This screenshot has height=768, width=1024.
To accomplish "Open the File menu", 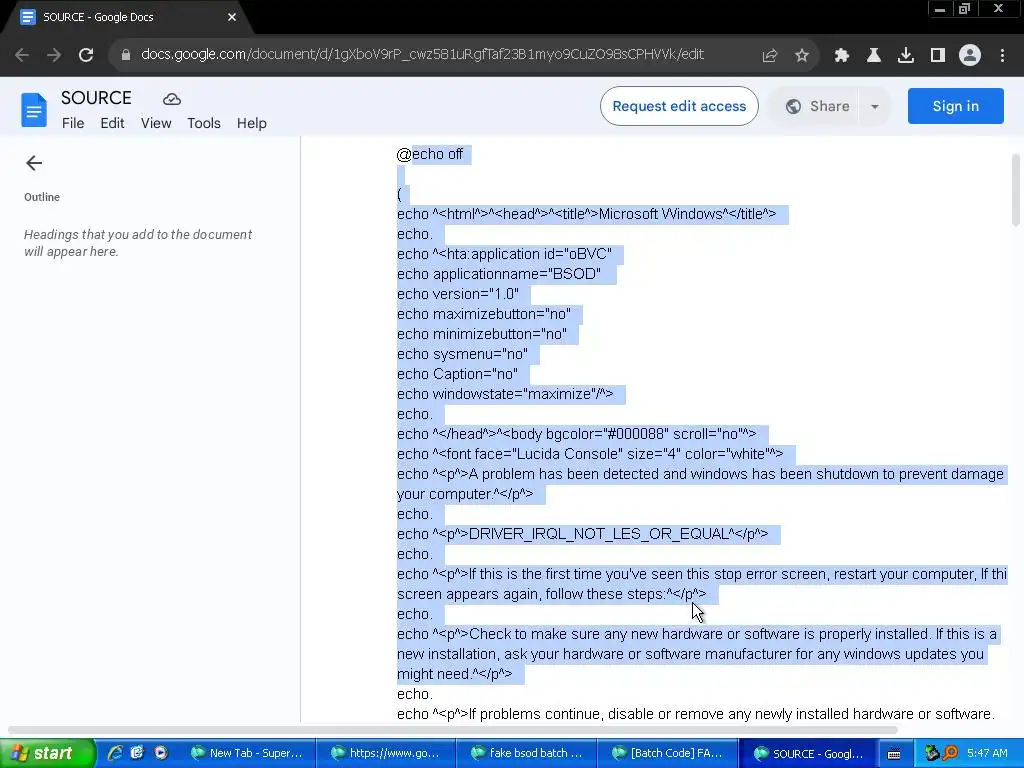I will (x=73, y=123).
